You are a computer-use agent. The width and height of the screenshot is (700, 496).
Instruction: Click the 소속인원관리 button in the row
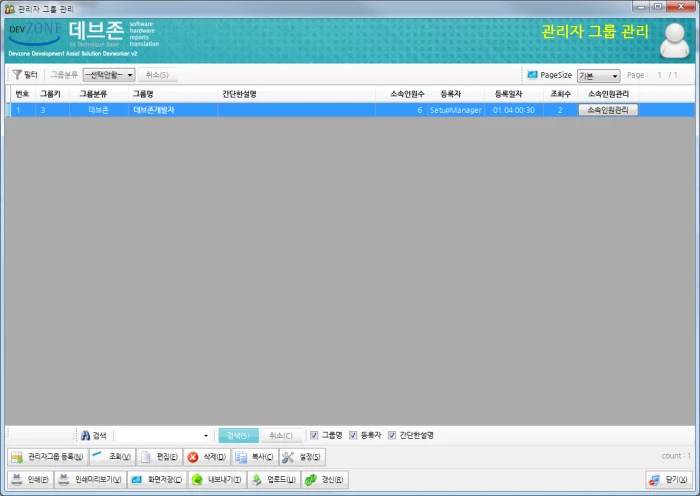[608, 110]
